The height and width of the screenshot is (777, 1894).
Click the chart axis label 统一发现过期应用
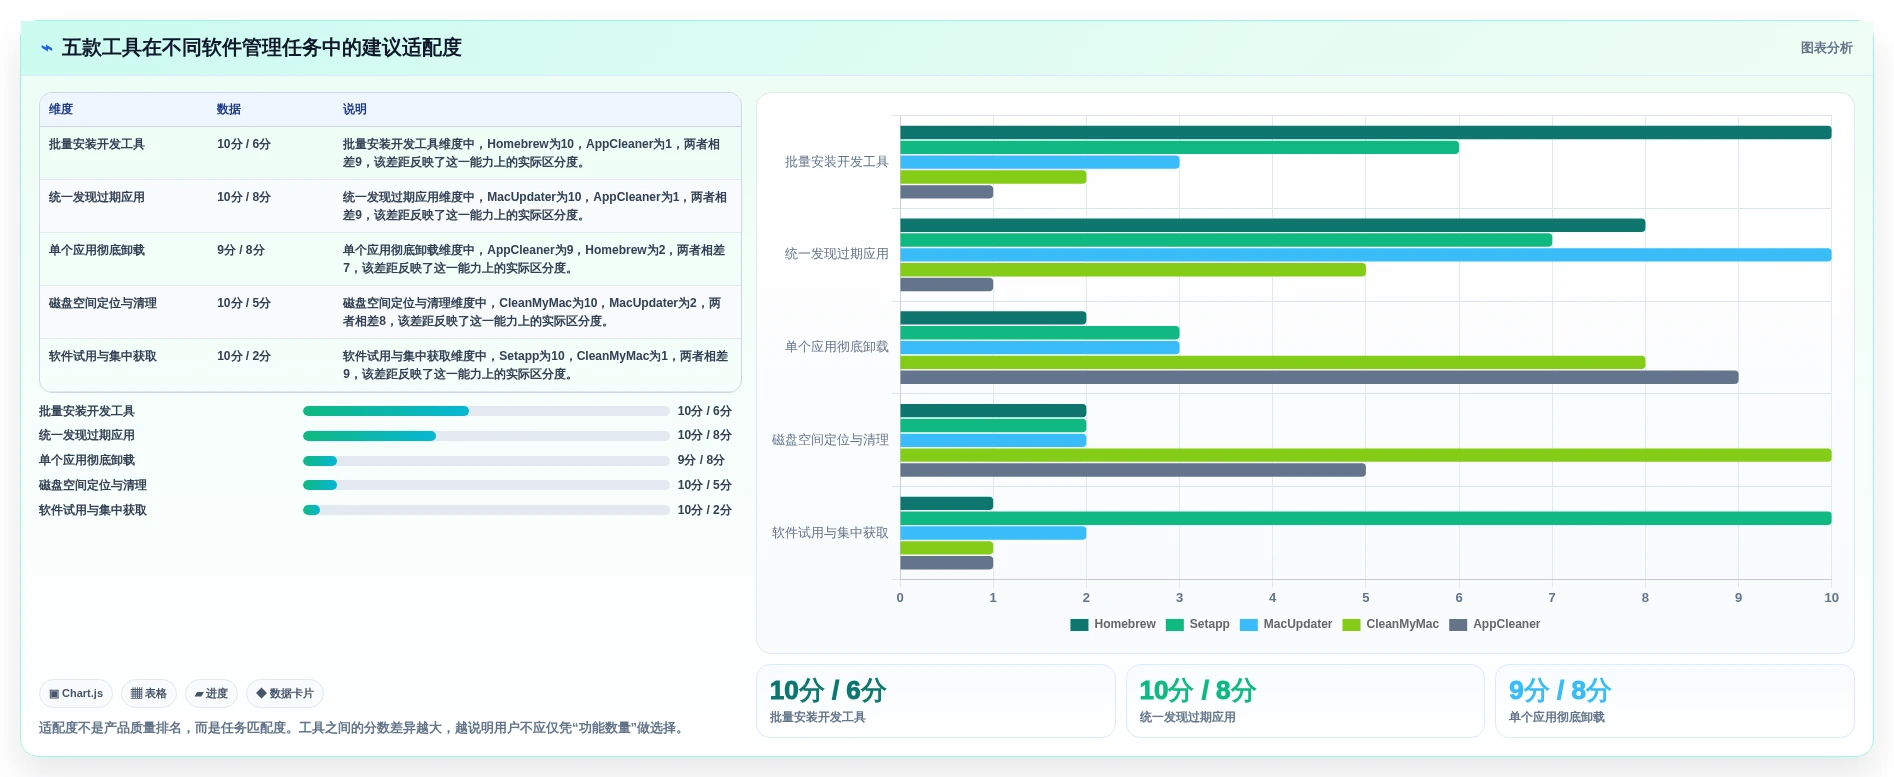tap(837, 254)
